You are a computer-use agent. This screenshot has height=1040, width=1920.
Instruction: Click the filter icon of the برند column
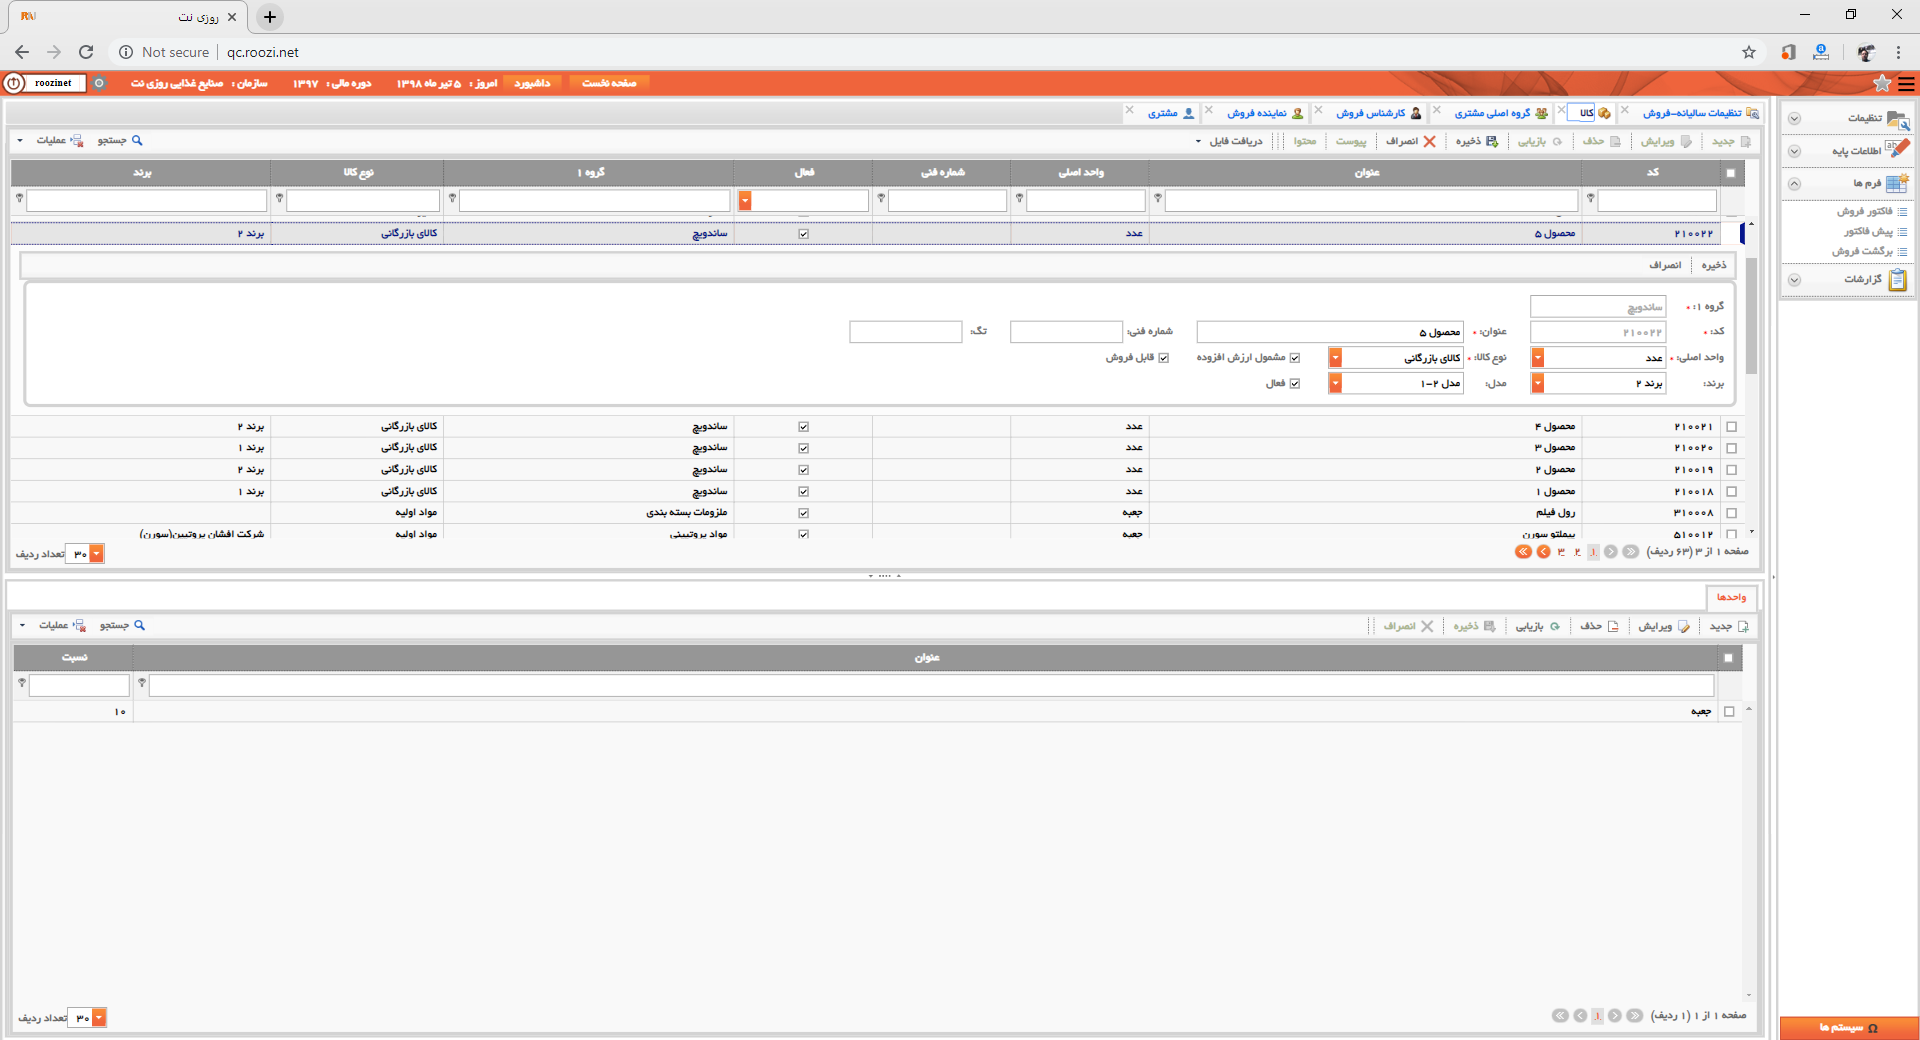tap(19, 198)
